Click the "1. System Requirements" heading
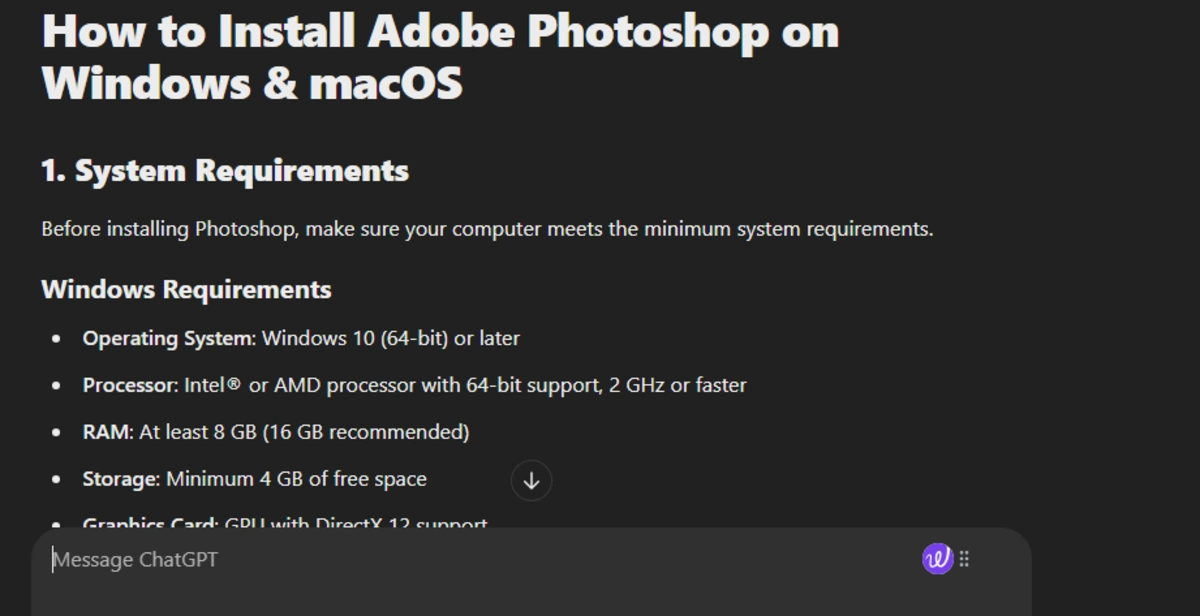The image size is (1200, 616). (x=225, y=171)
